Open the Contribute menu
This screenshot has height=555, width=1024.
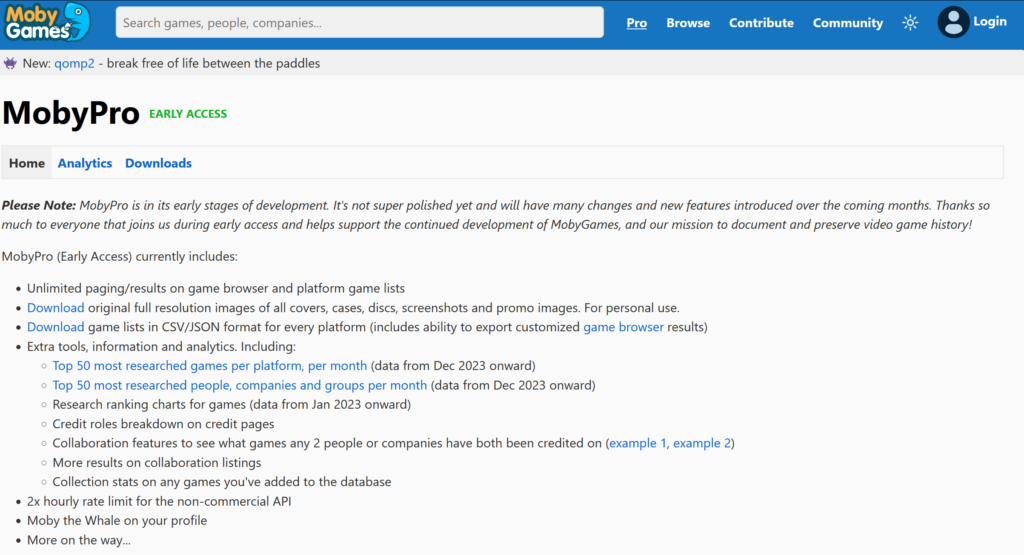click(761, 23)
